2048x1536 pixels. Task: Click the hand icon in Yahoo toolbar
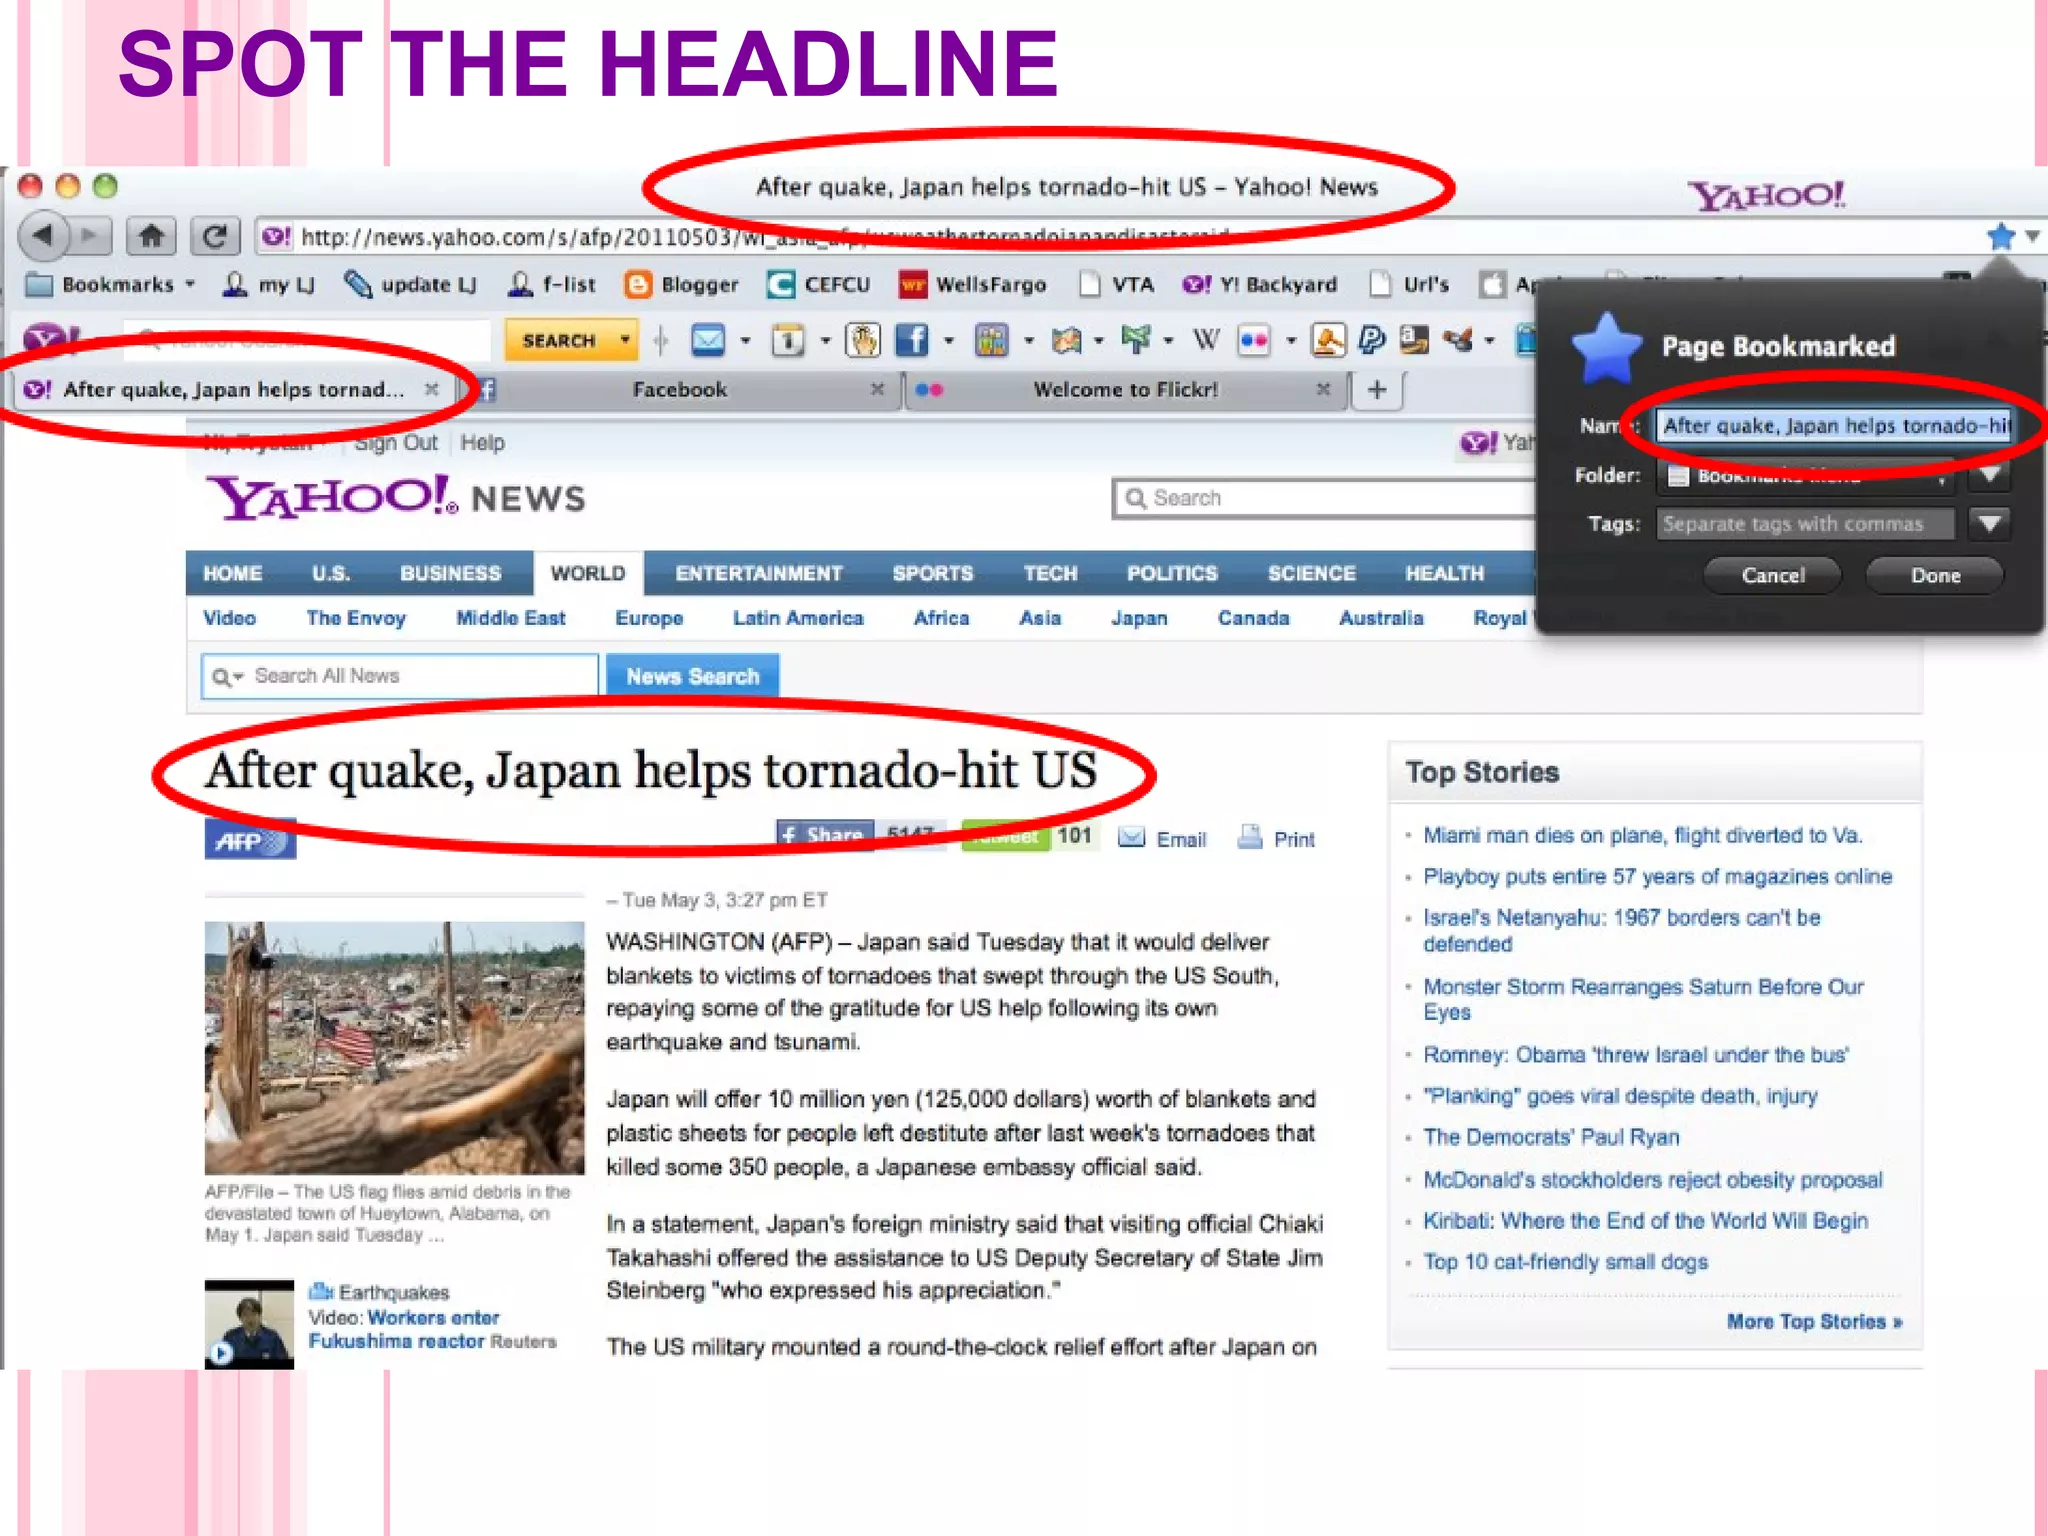coord(862,341)
